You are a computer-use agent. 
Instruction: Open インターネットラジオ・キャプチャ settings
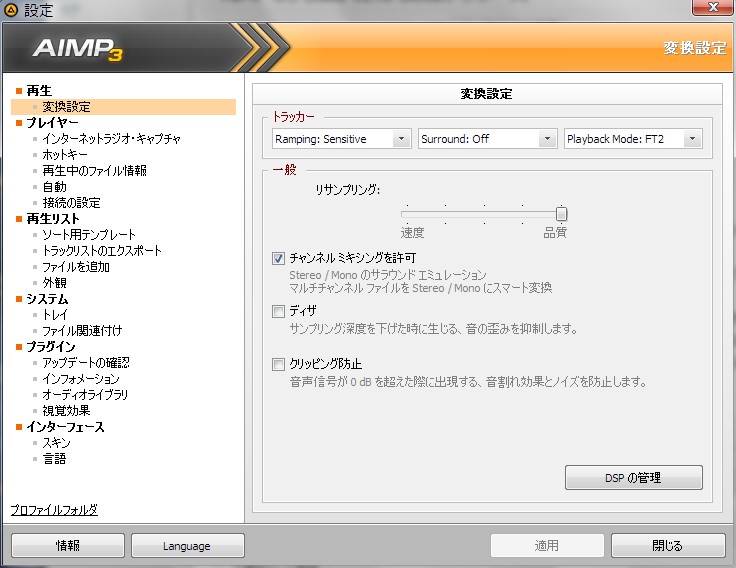(111, 138)
